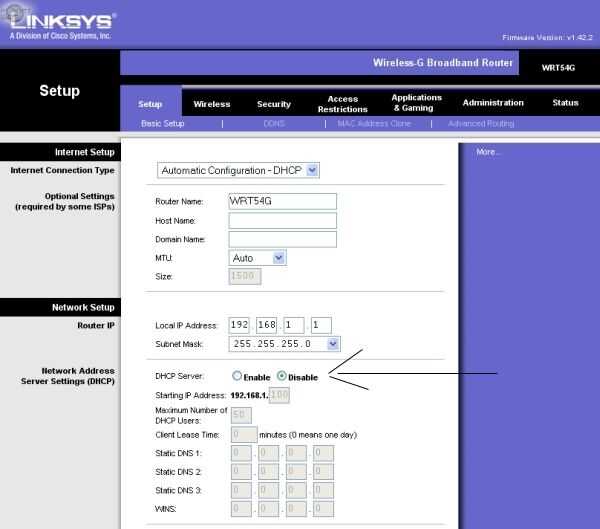Click the first Local IP Address octet field

pyautogui.click(x=239, y=325)
